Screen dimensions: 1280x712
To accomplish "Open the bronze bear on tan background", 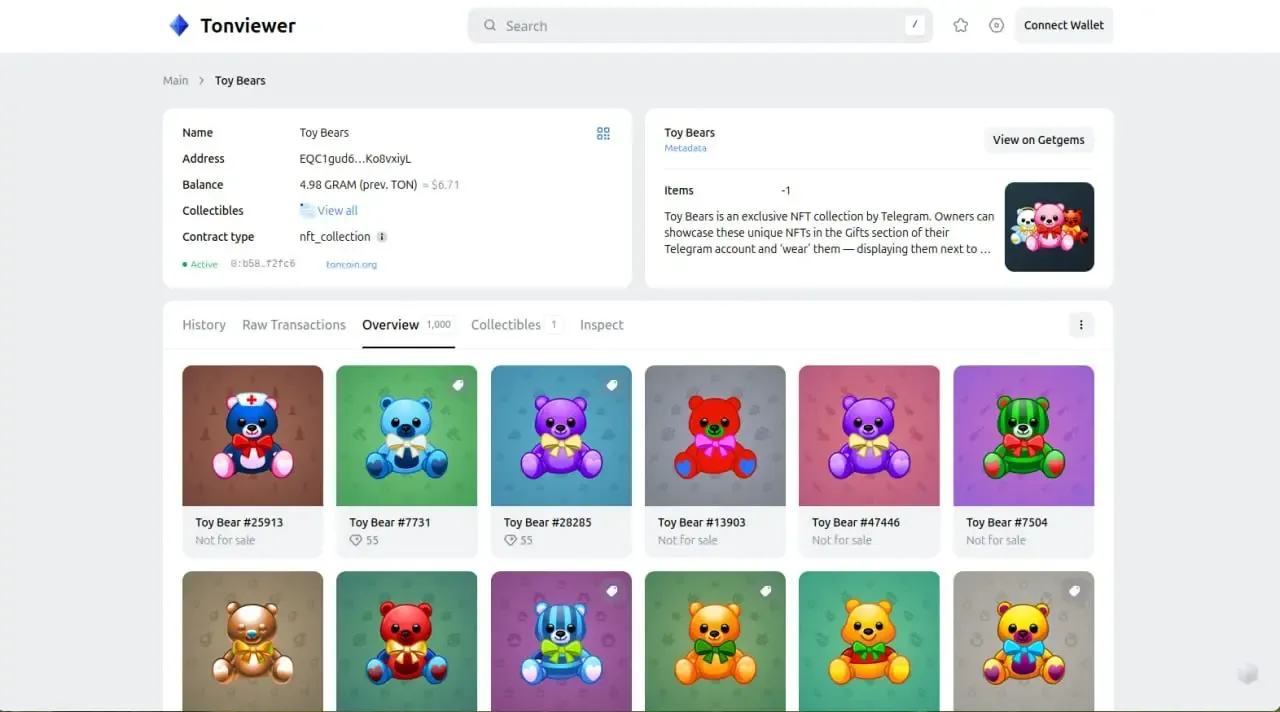I will pos(253,641).
